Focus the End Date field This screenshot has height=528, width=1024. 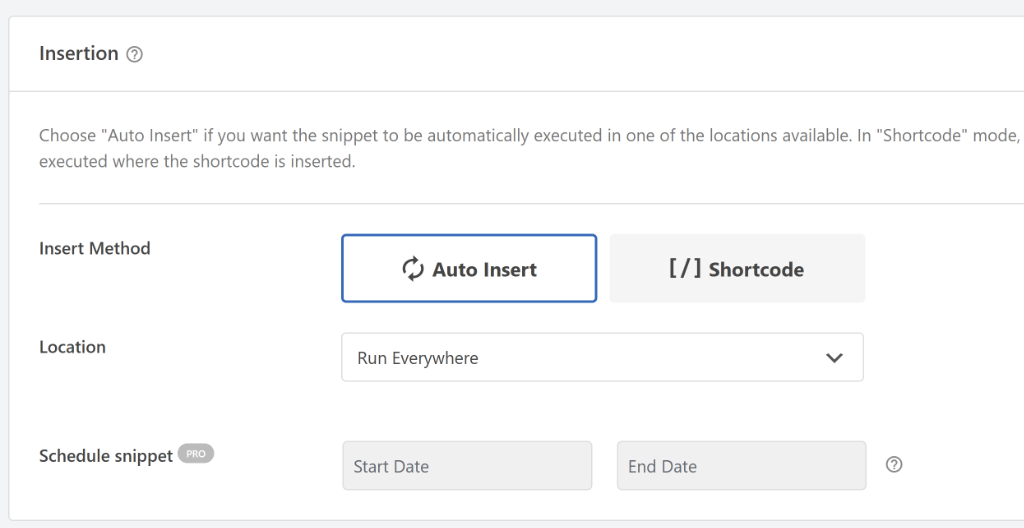click(x=742, y=466)
